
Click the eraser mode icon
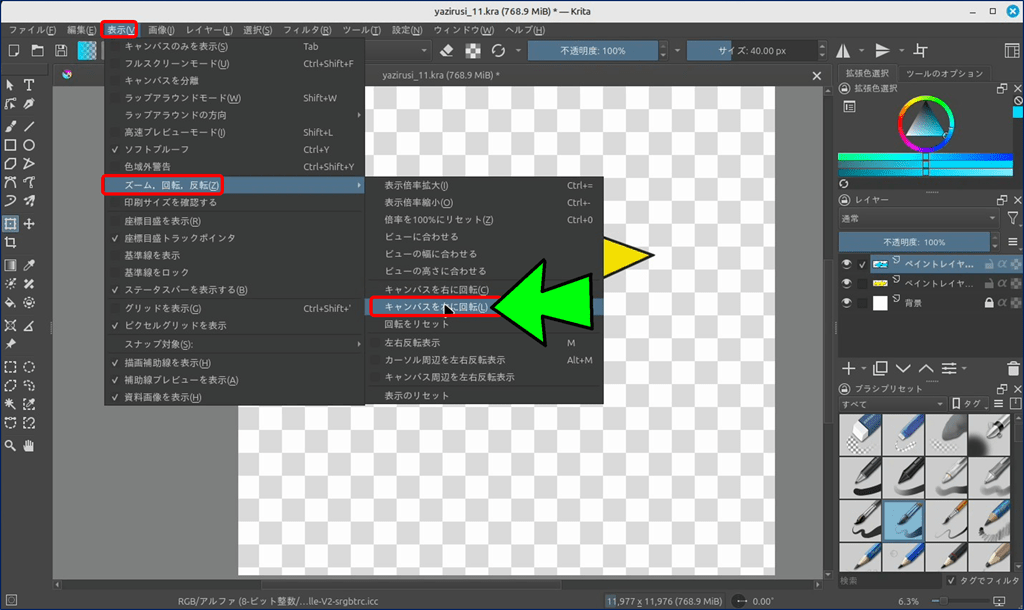[x=447, y=50]
